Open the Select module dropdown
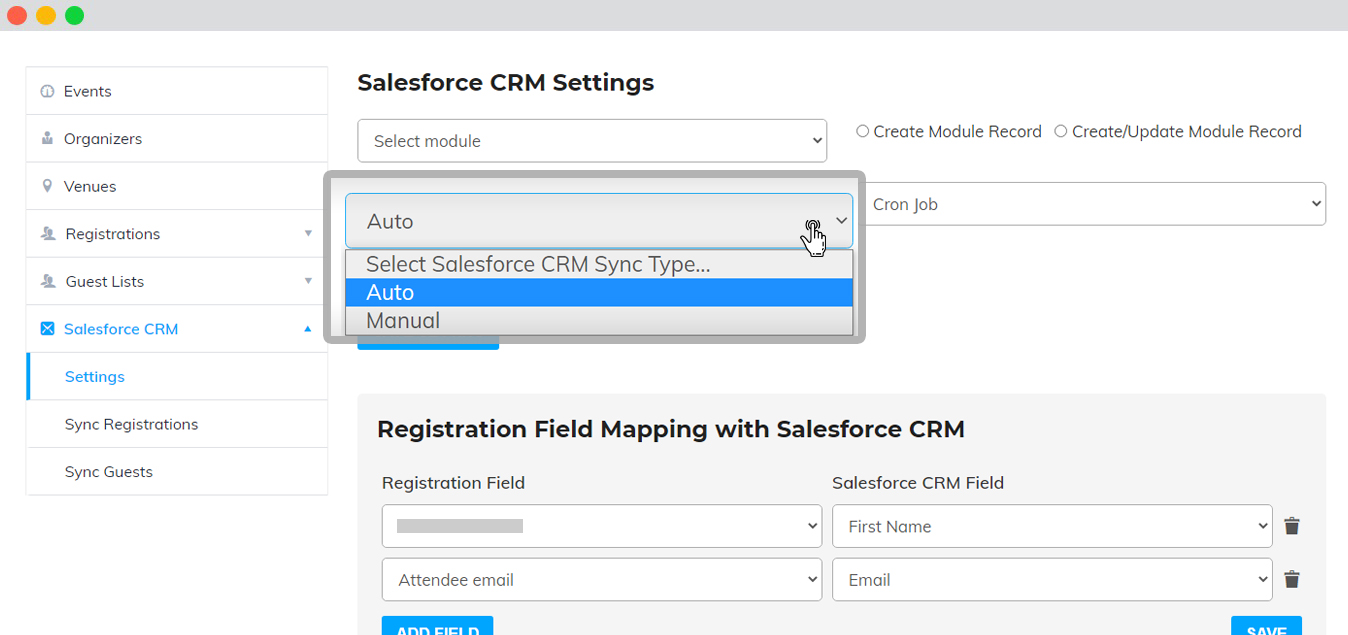The height and width of the screenshot is (635, 1348). click(592, 141)
